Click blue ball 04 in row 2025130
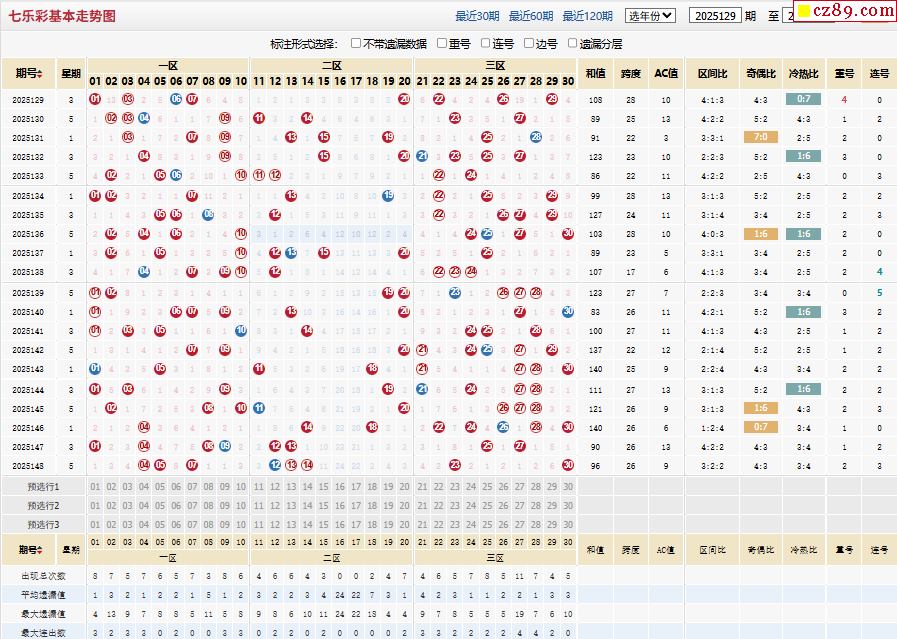Image resolution: width=897 pixels, height=639 pixels. [144, 118]
